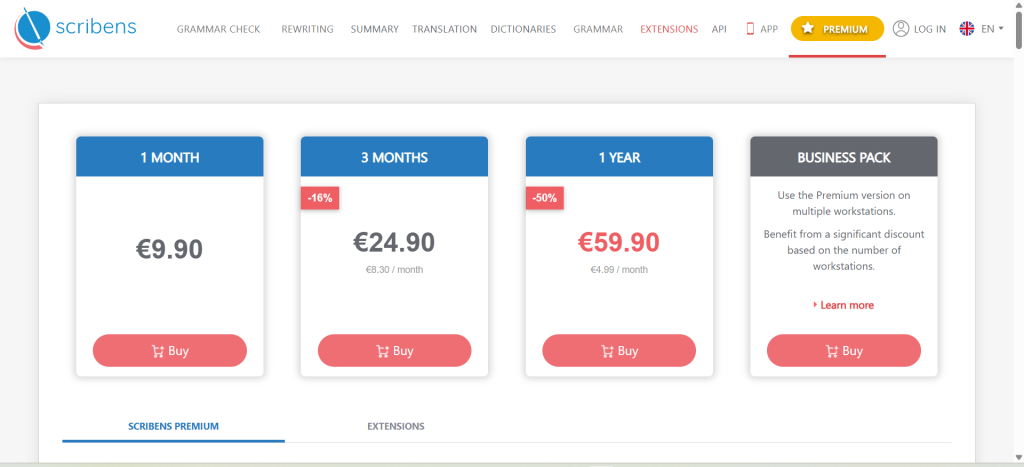Click the 3 MONTHS plan header
Viewport: 1024px width, 467px height.
coord(394,157)
